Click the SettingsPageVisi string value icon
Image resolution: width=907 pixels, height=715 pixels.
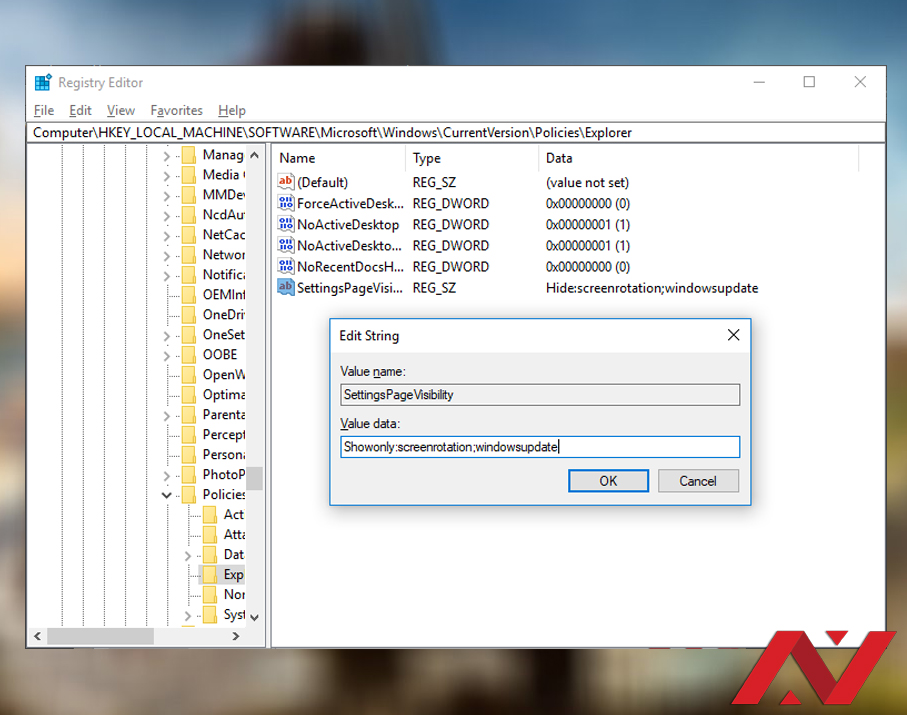tap(286, 287)
